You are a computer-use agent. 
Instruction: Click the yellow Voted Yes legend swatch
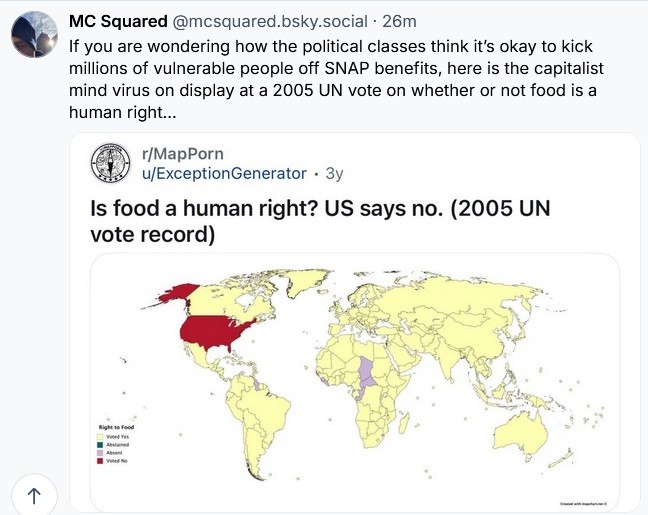pos(100,436)
